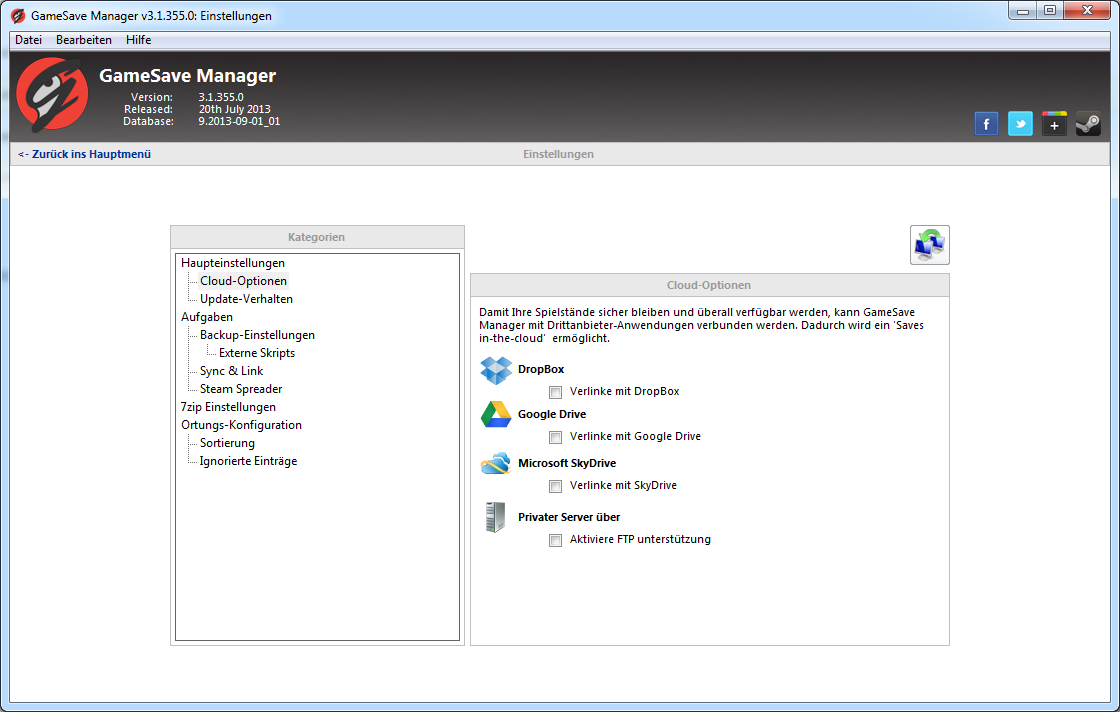Select Update-Verhalten tree entry
The image size is (1120, 712).
pos(246,299)
